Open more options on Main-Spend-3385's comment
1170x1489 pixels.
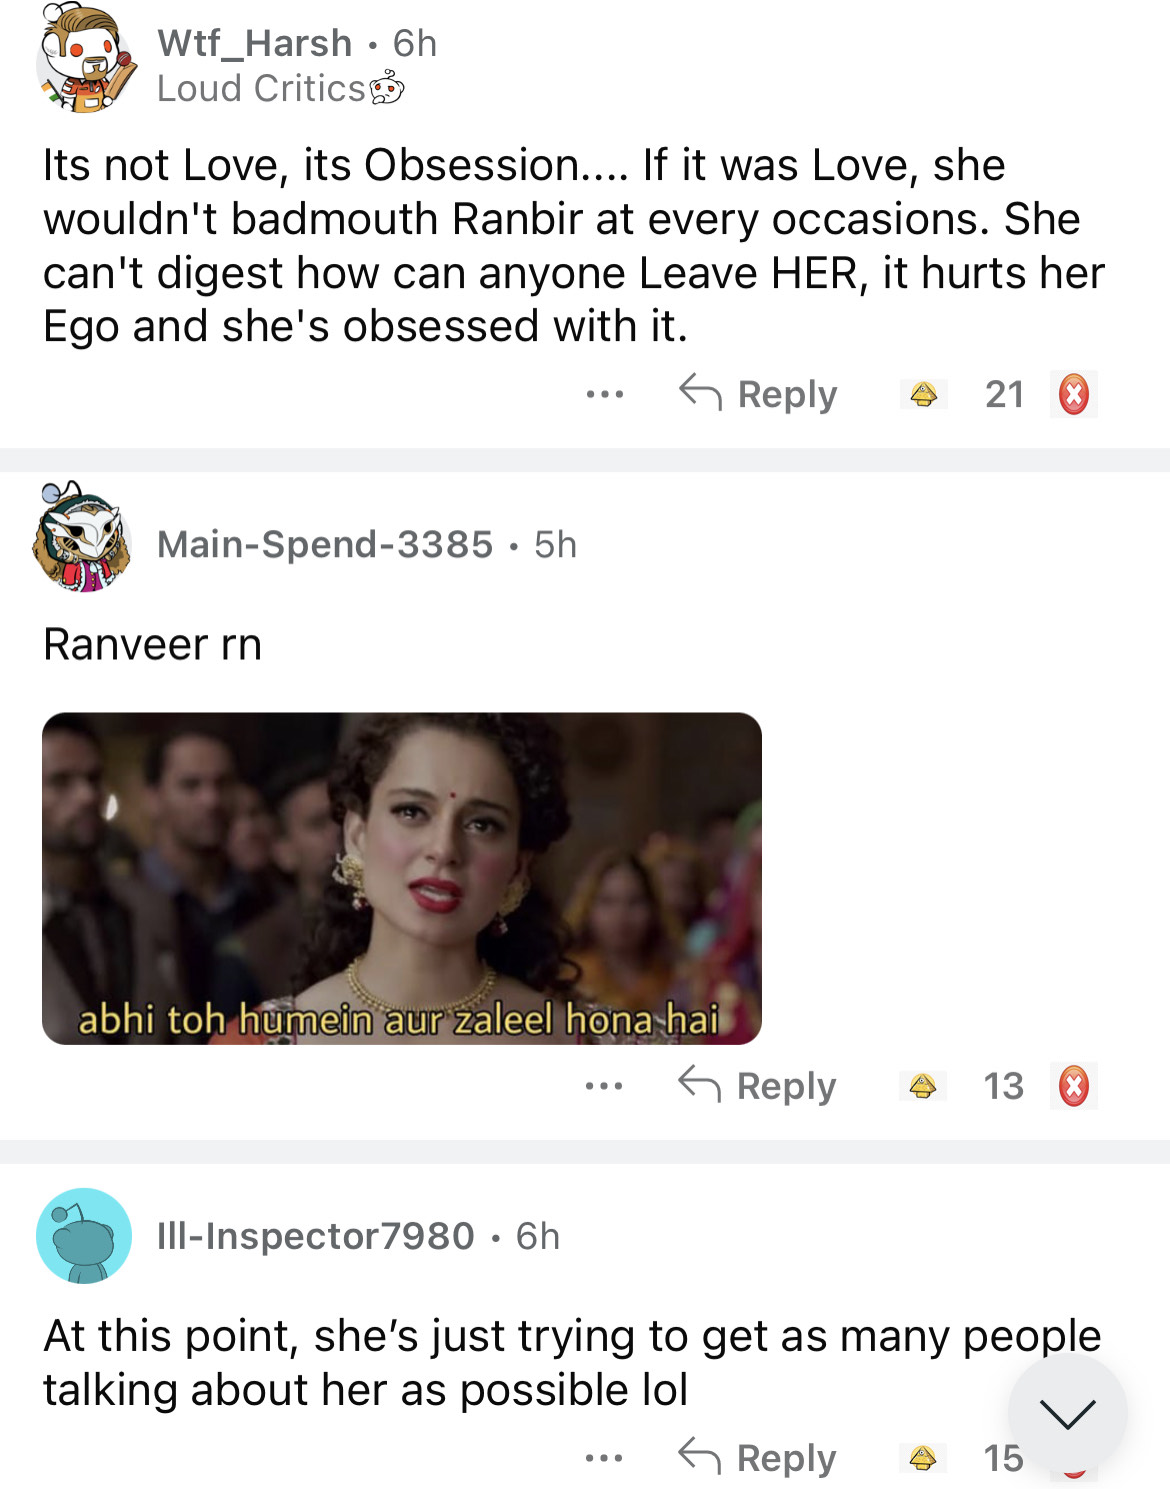click(604, 1086)
